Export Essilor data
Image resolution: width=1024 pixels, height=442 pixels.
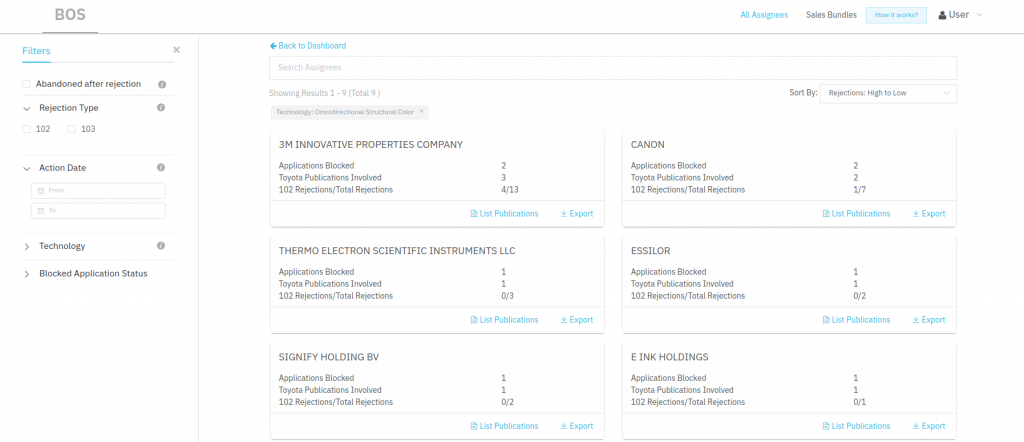929,320
